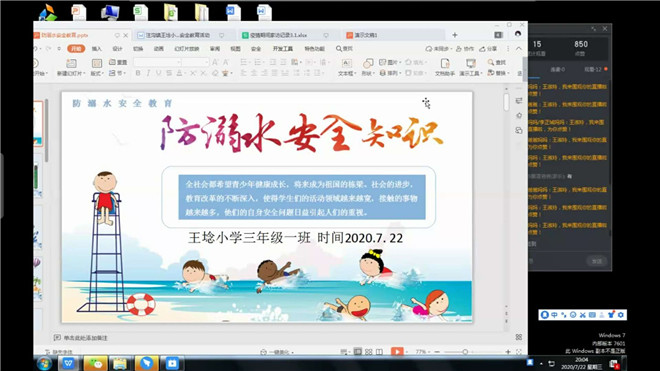Insert a 文本框 text box from ribbon

click(x=346, y=67)
